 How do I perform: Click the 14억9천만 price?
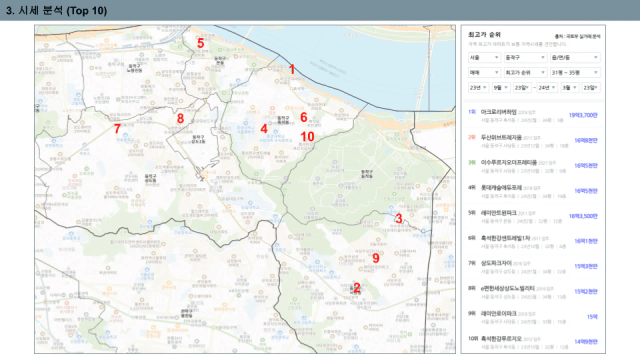(x=586, y=342)
